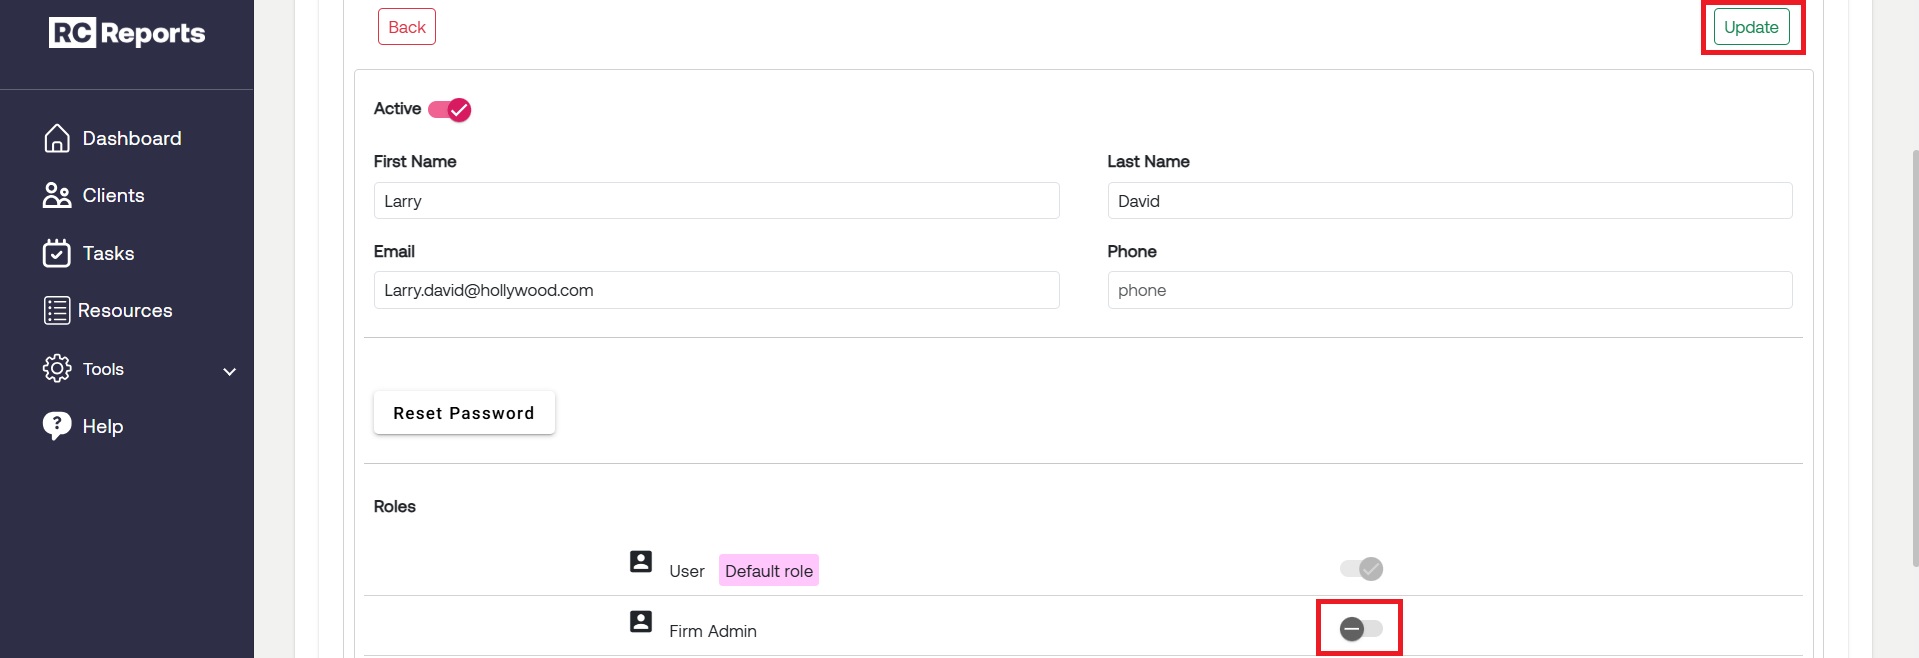Expand the Tools menu chevron
Viewport: 1919px width, 658px height.
click(x=229, y=371)
